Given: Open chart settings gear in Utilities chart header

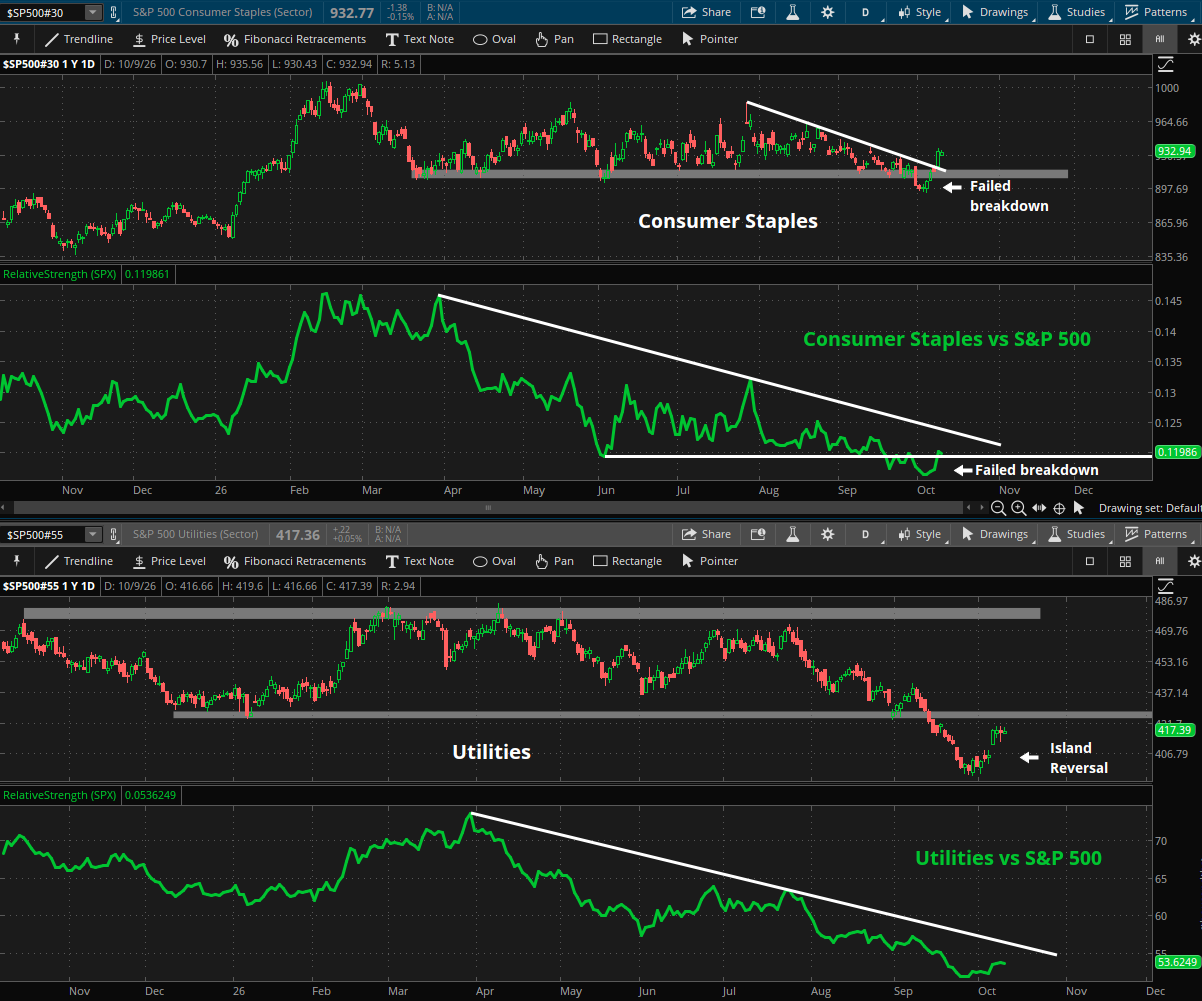Looking at the screenshot, I should (827, 534).
